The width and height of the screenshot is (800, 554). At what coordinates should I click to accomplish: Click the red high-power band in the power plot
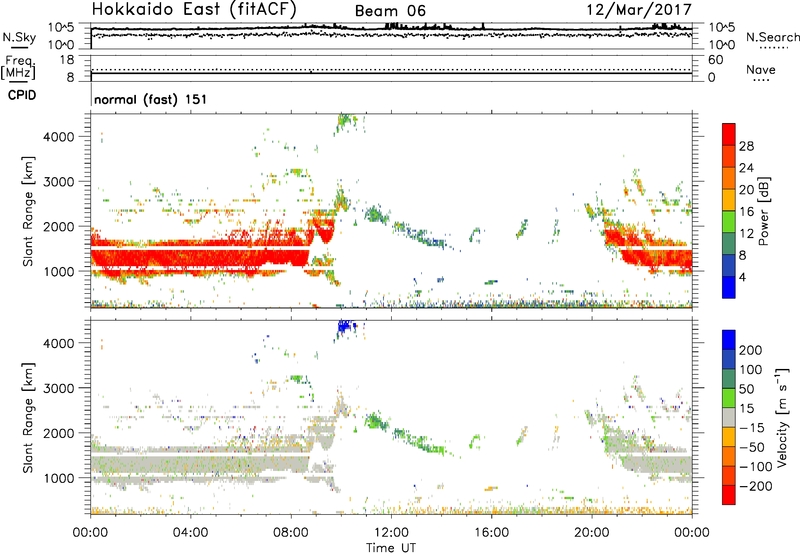(199, 257)
